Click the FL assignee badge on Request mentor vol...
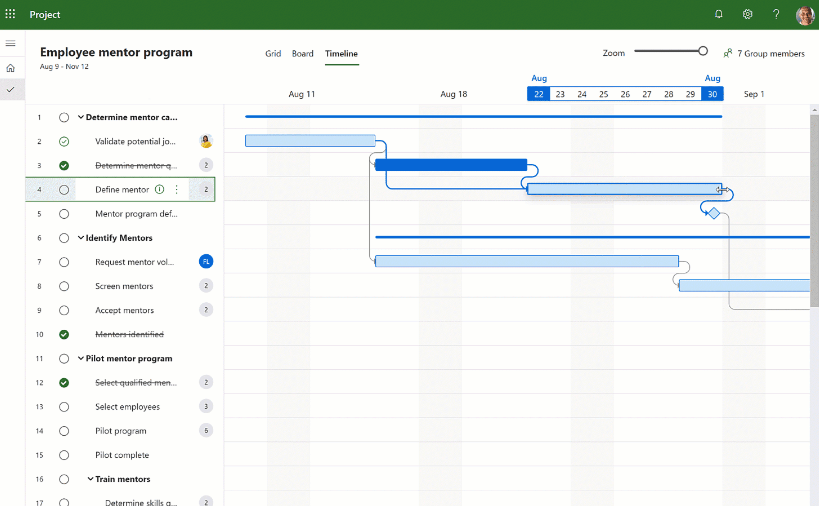 coord(206,262)
